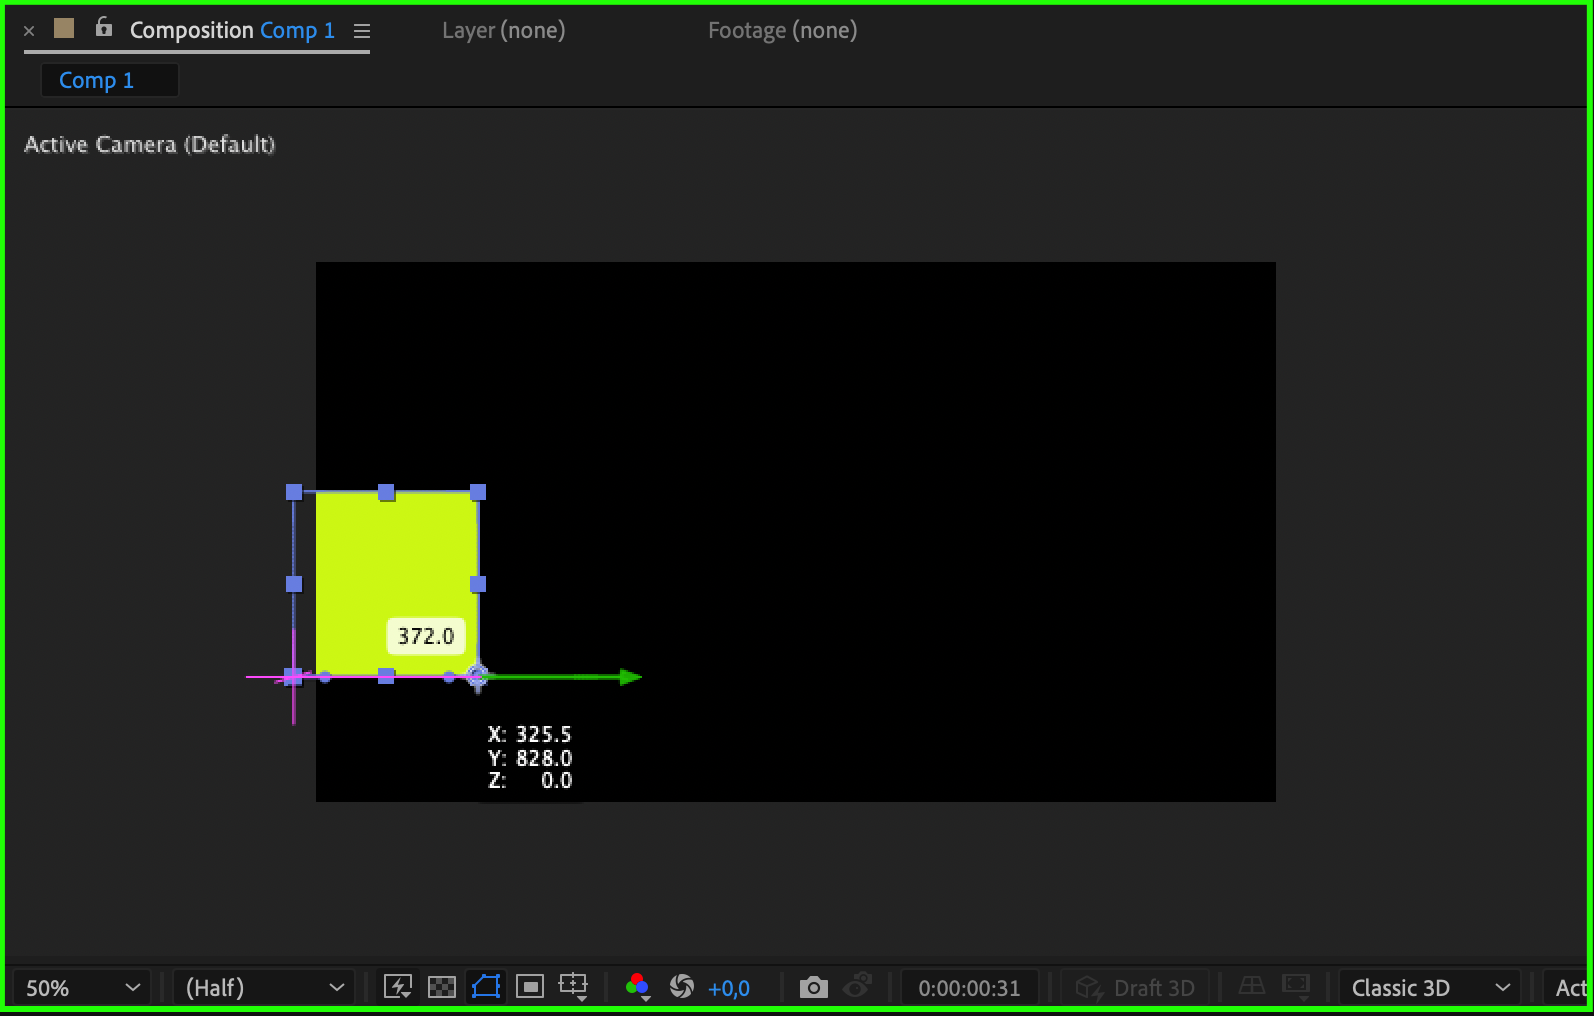This screenshot has height=1016, width=1594.
Task: Open the Composition panel menu
Action: 362,31
